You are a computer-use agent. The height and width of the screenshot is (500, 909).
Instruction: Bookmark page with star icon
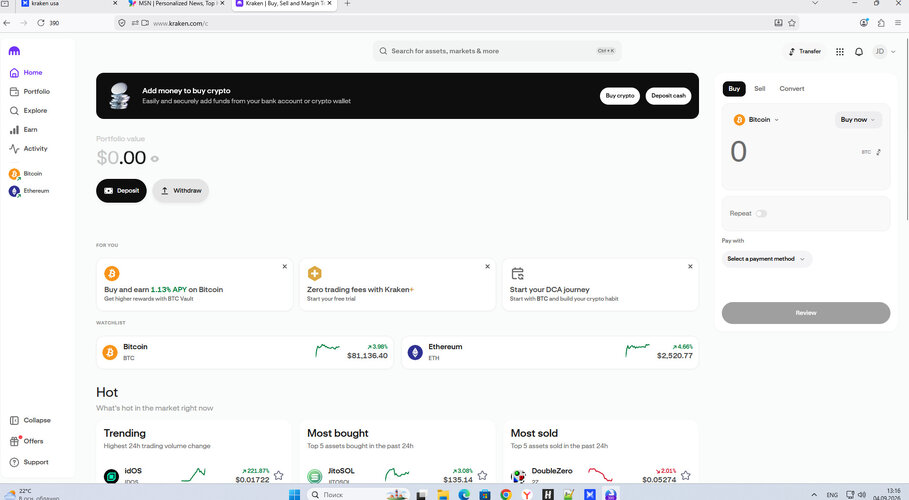pos(792,23)
